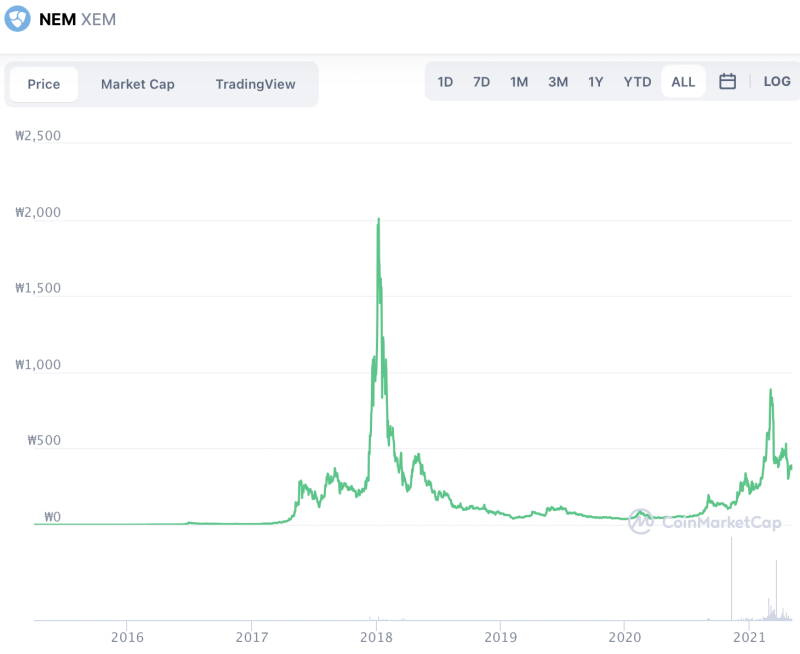Click the ₩2,500 y-axis label
Screen dimensions: 800x654
coord(38,136)
